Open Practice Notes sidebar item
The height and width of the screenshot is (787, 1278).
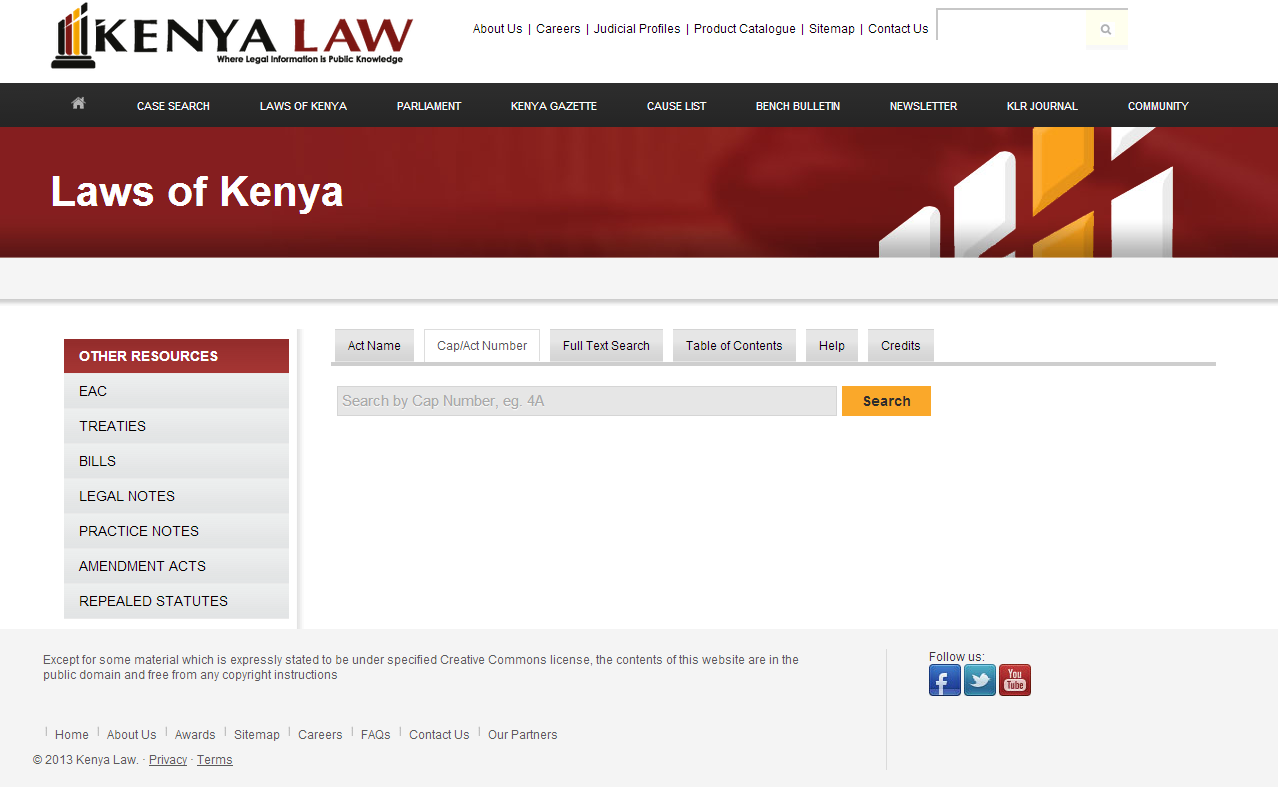coord(176,531)
